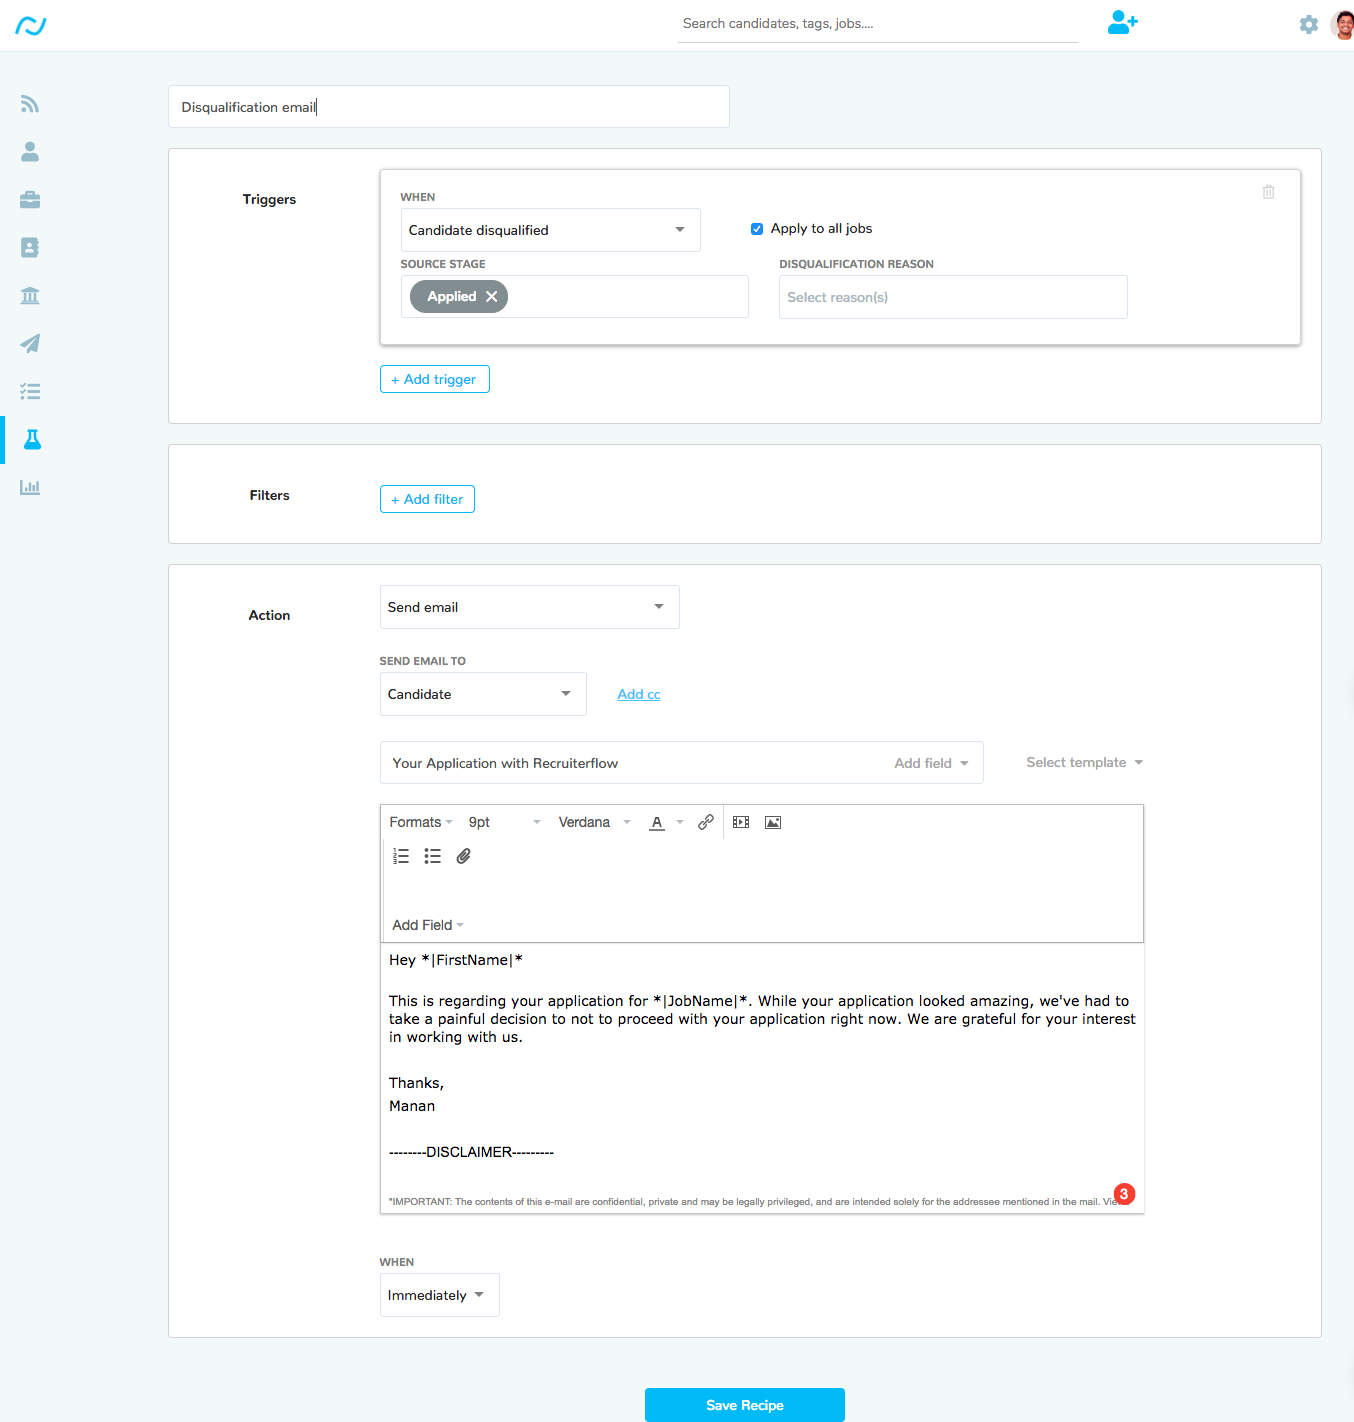
Task: Click the Add cc link
Action: click(x=639, y=694)
